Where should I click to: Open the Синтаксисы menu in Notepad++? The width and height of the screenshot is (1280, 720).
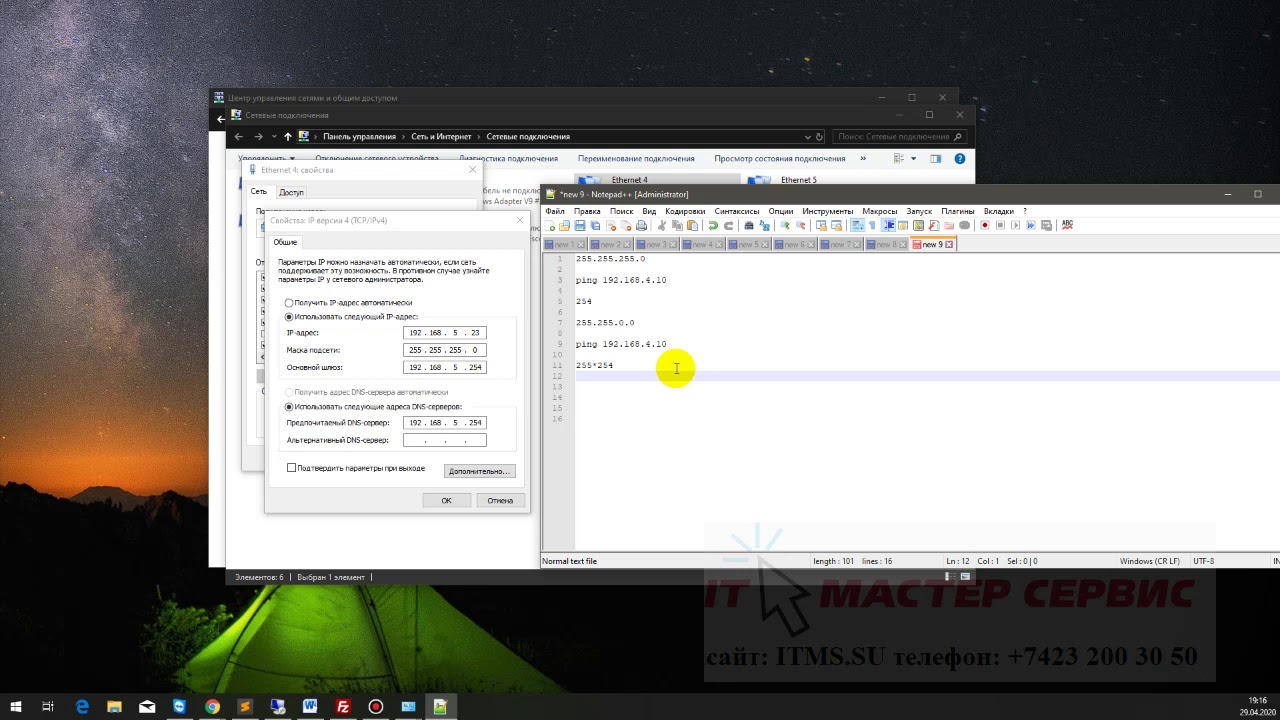coord(737,211)
